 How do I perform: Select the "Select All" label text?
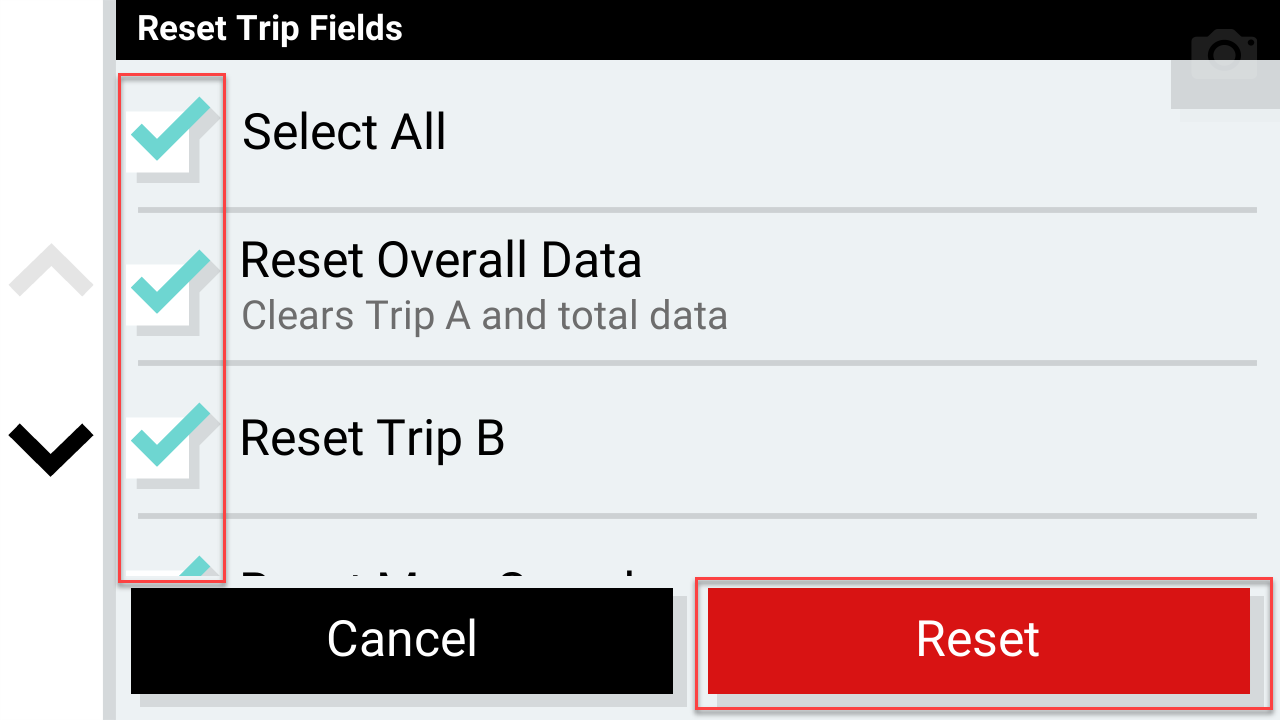(x=344, y=132)
